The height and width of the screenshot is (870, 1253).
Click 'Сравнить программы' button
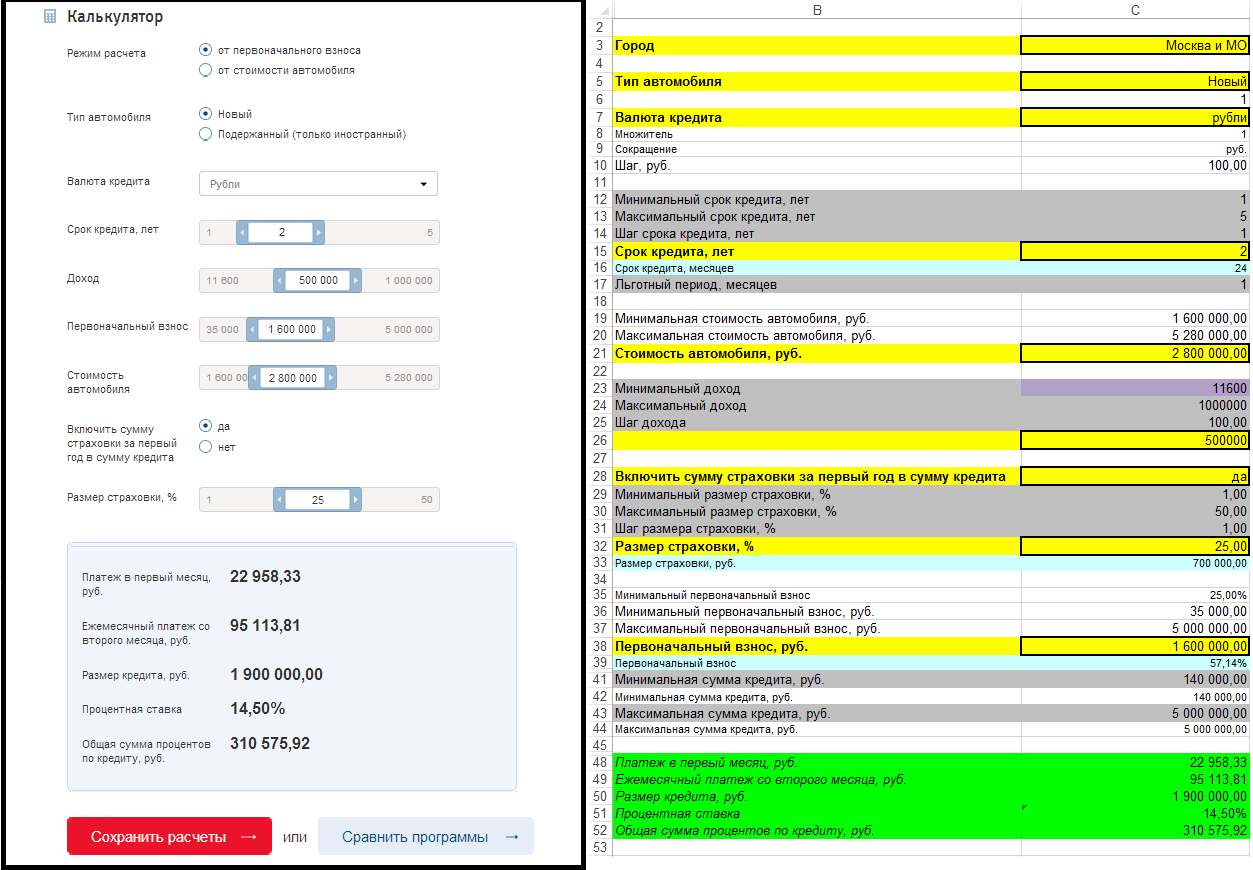tap(426, 836)
